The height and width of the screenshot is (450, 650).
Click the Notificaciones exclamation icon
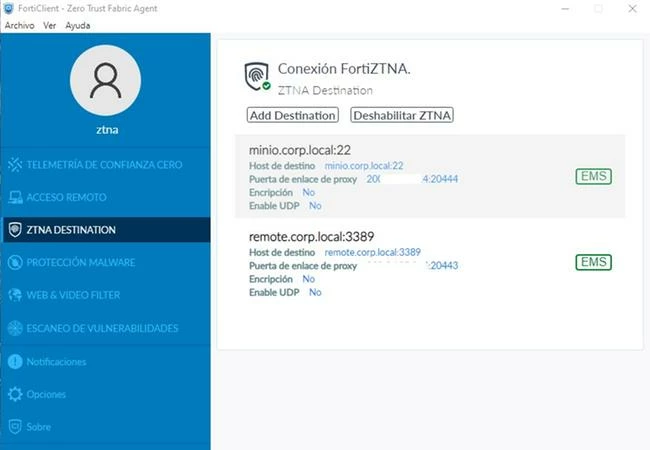[15, 361]
